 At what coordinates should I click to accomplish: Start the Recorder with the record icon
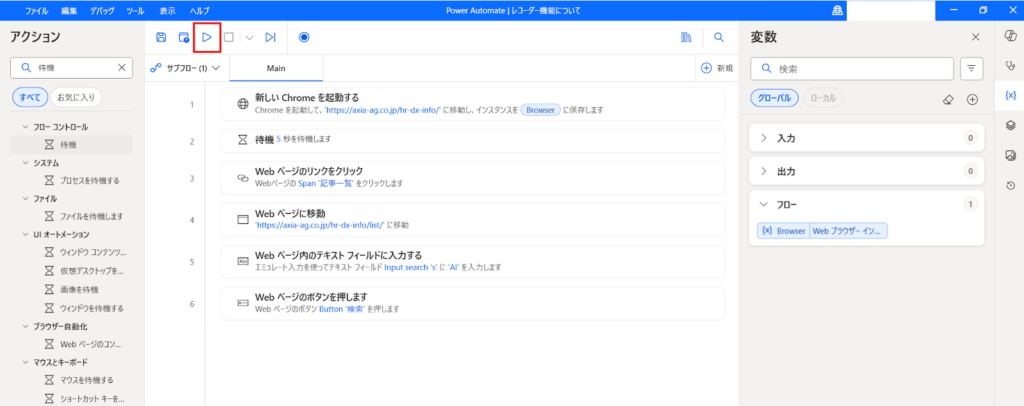(304, 37)
